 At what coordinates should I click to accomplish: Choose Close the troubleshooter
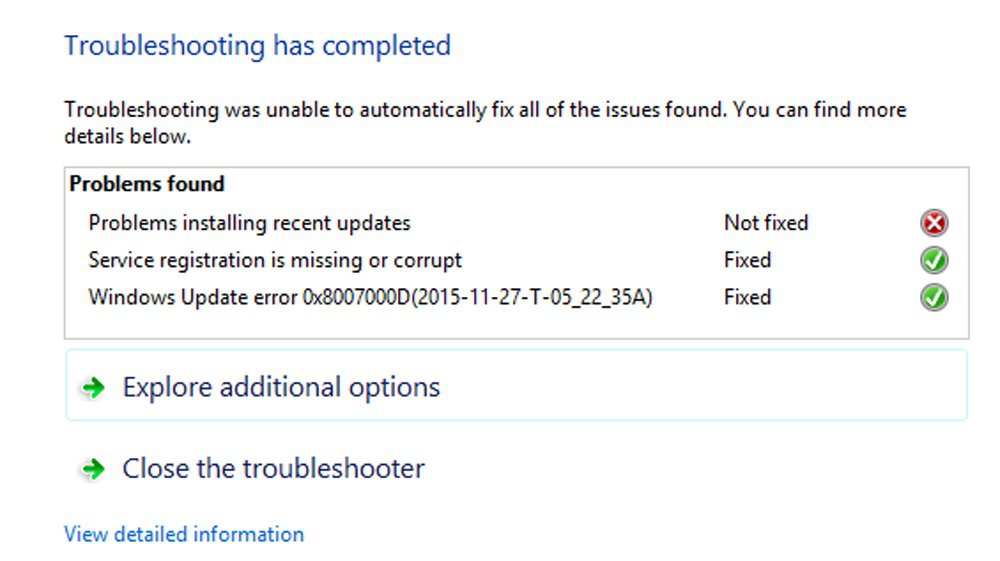pos(273,469)
